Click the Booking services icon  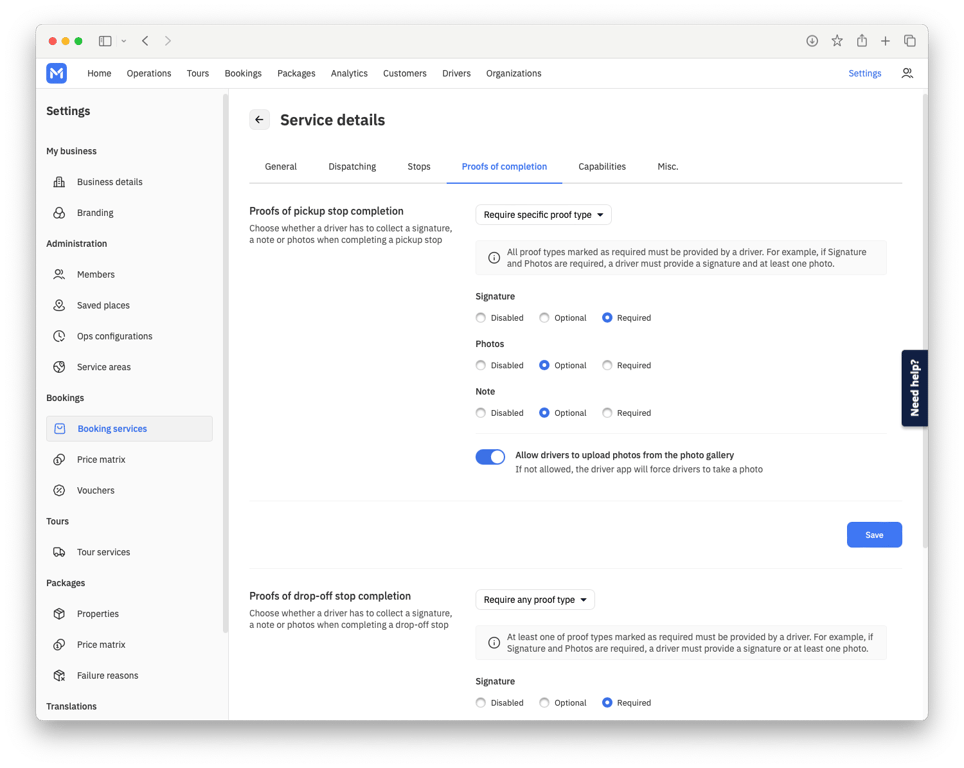click(60, 429)
